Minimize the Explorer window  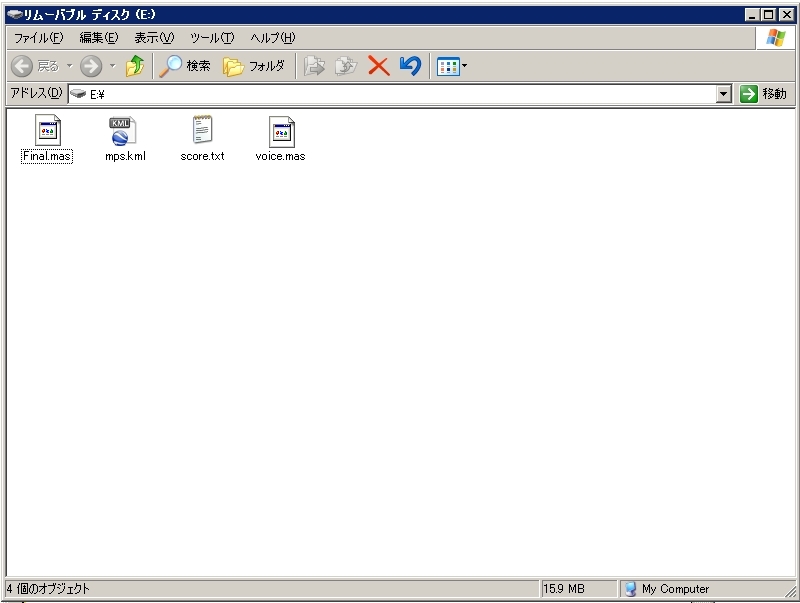pos(752,15)
